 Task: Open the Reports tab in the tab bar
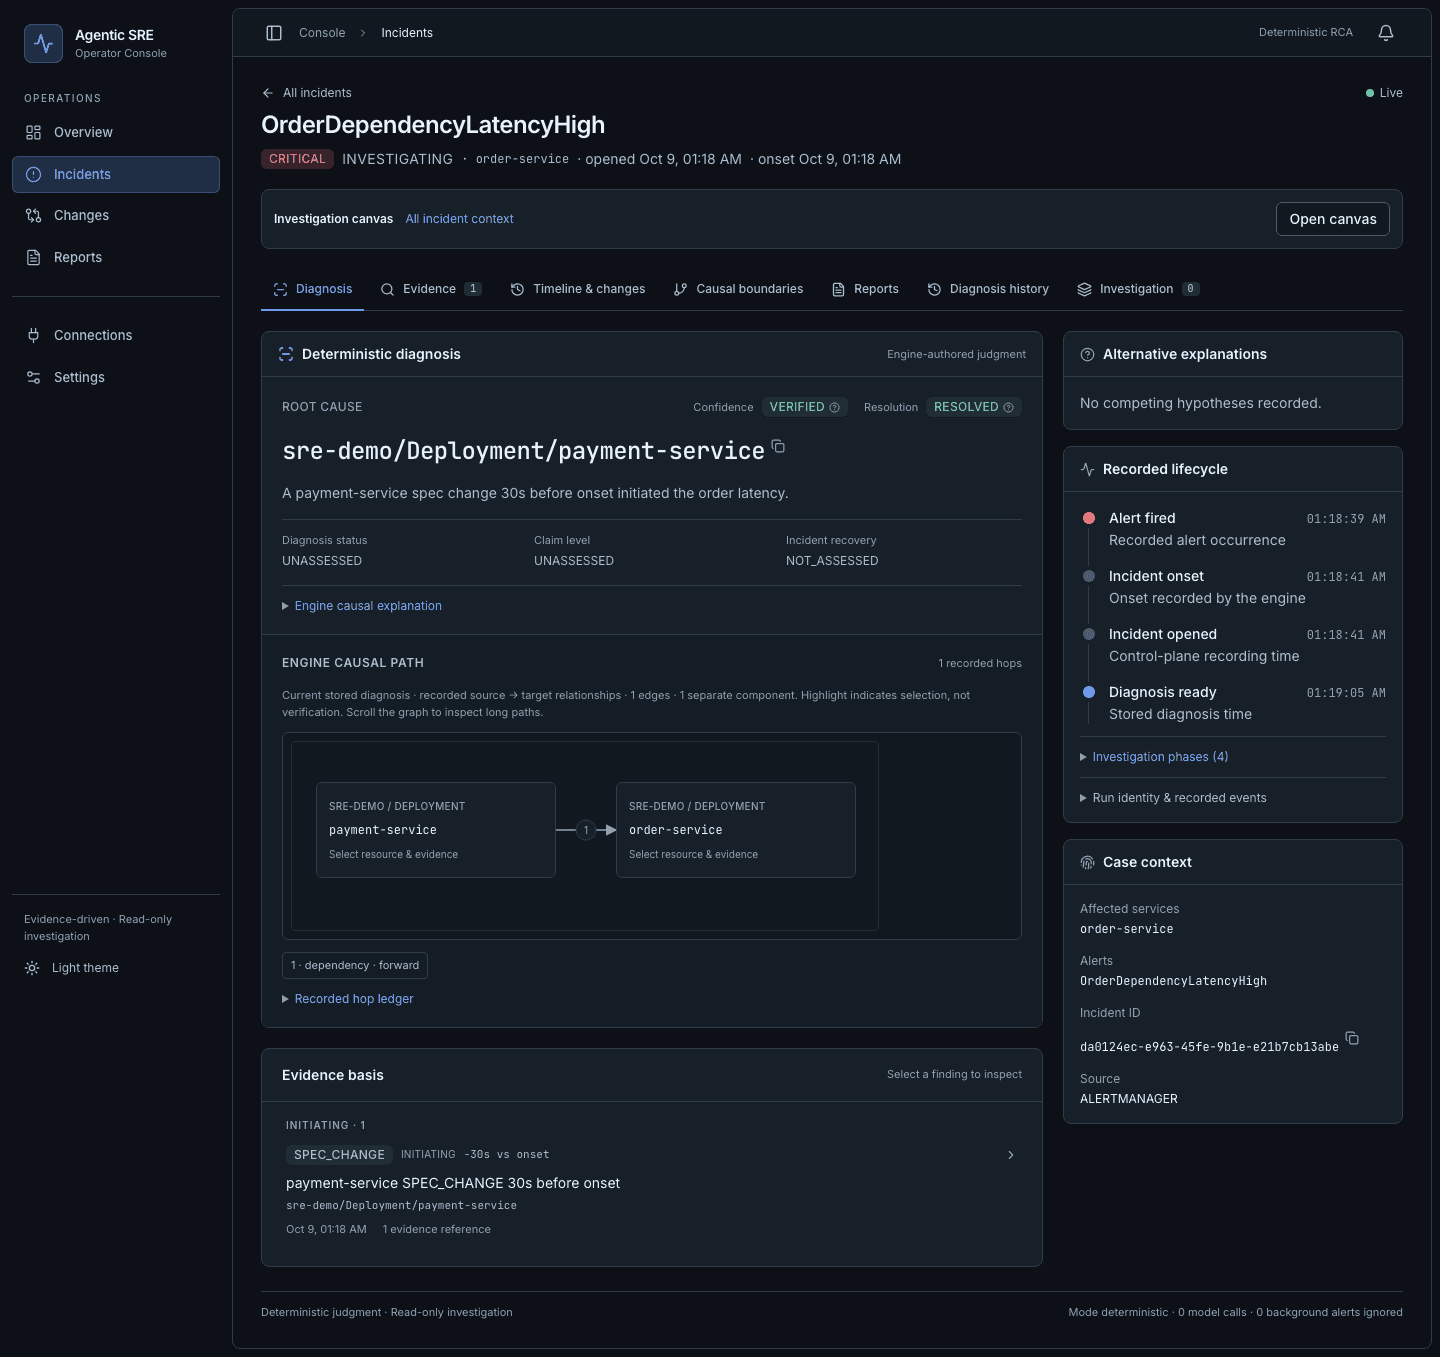(866, 289)
